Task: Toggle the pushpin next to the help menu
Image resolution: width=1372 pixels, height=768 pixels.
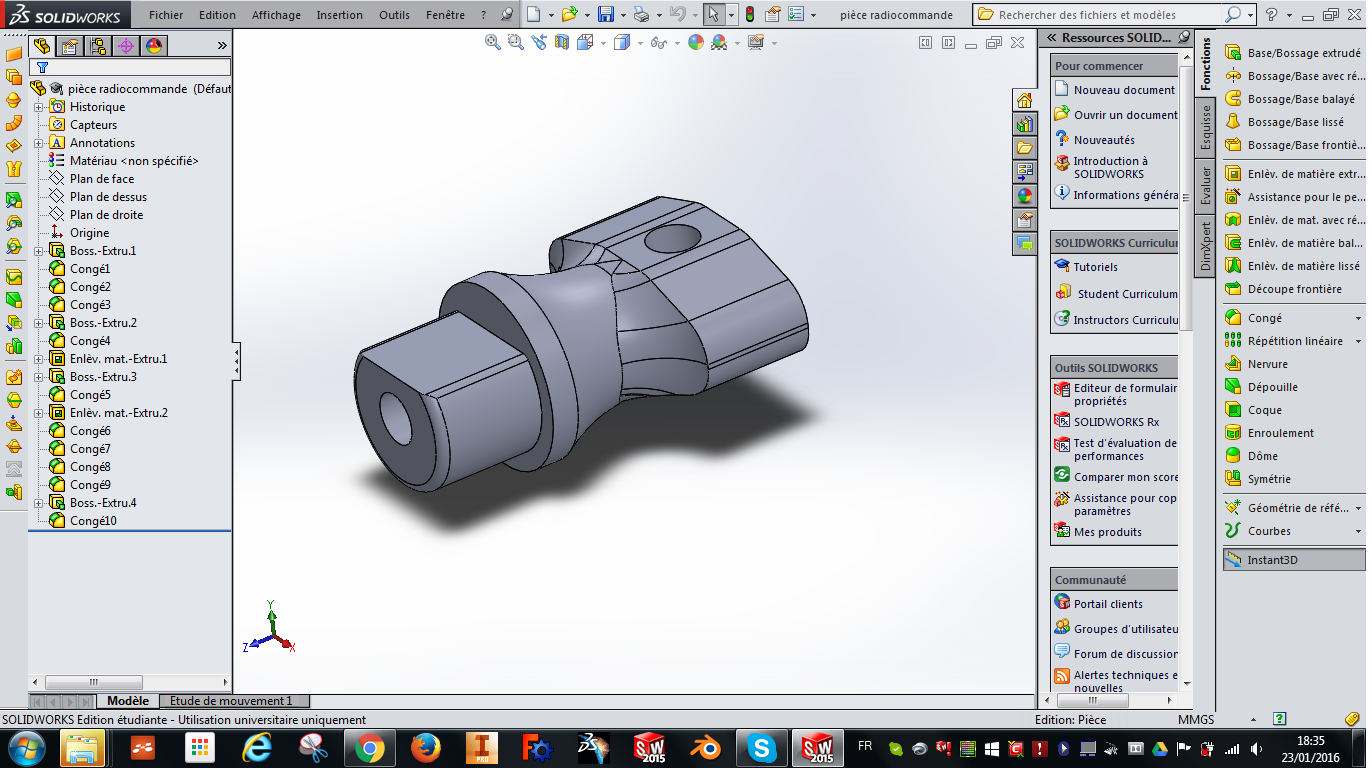Action: pos(507,15)
